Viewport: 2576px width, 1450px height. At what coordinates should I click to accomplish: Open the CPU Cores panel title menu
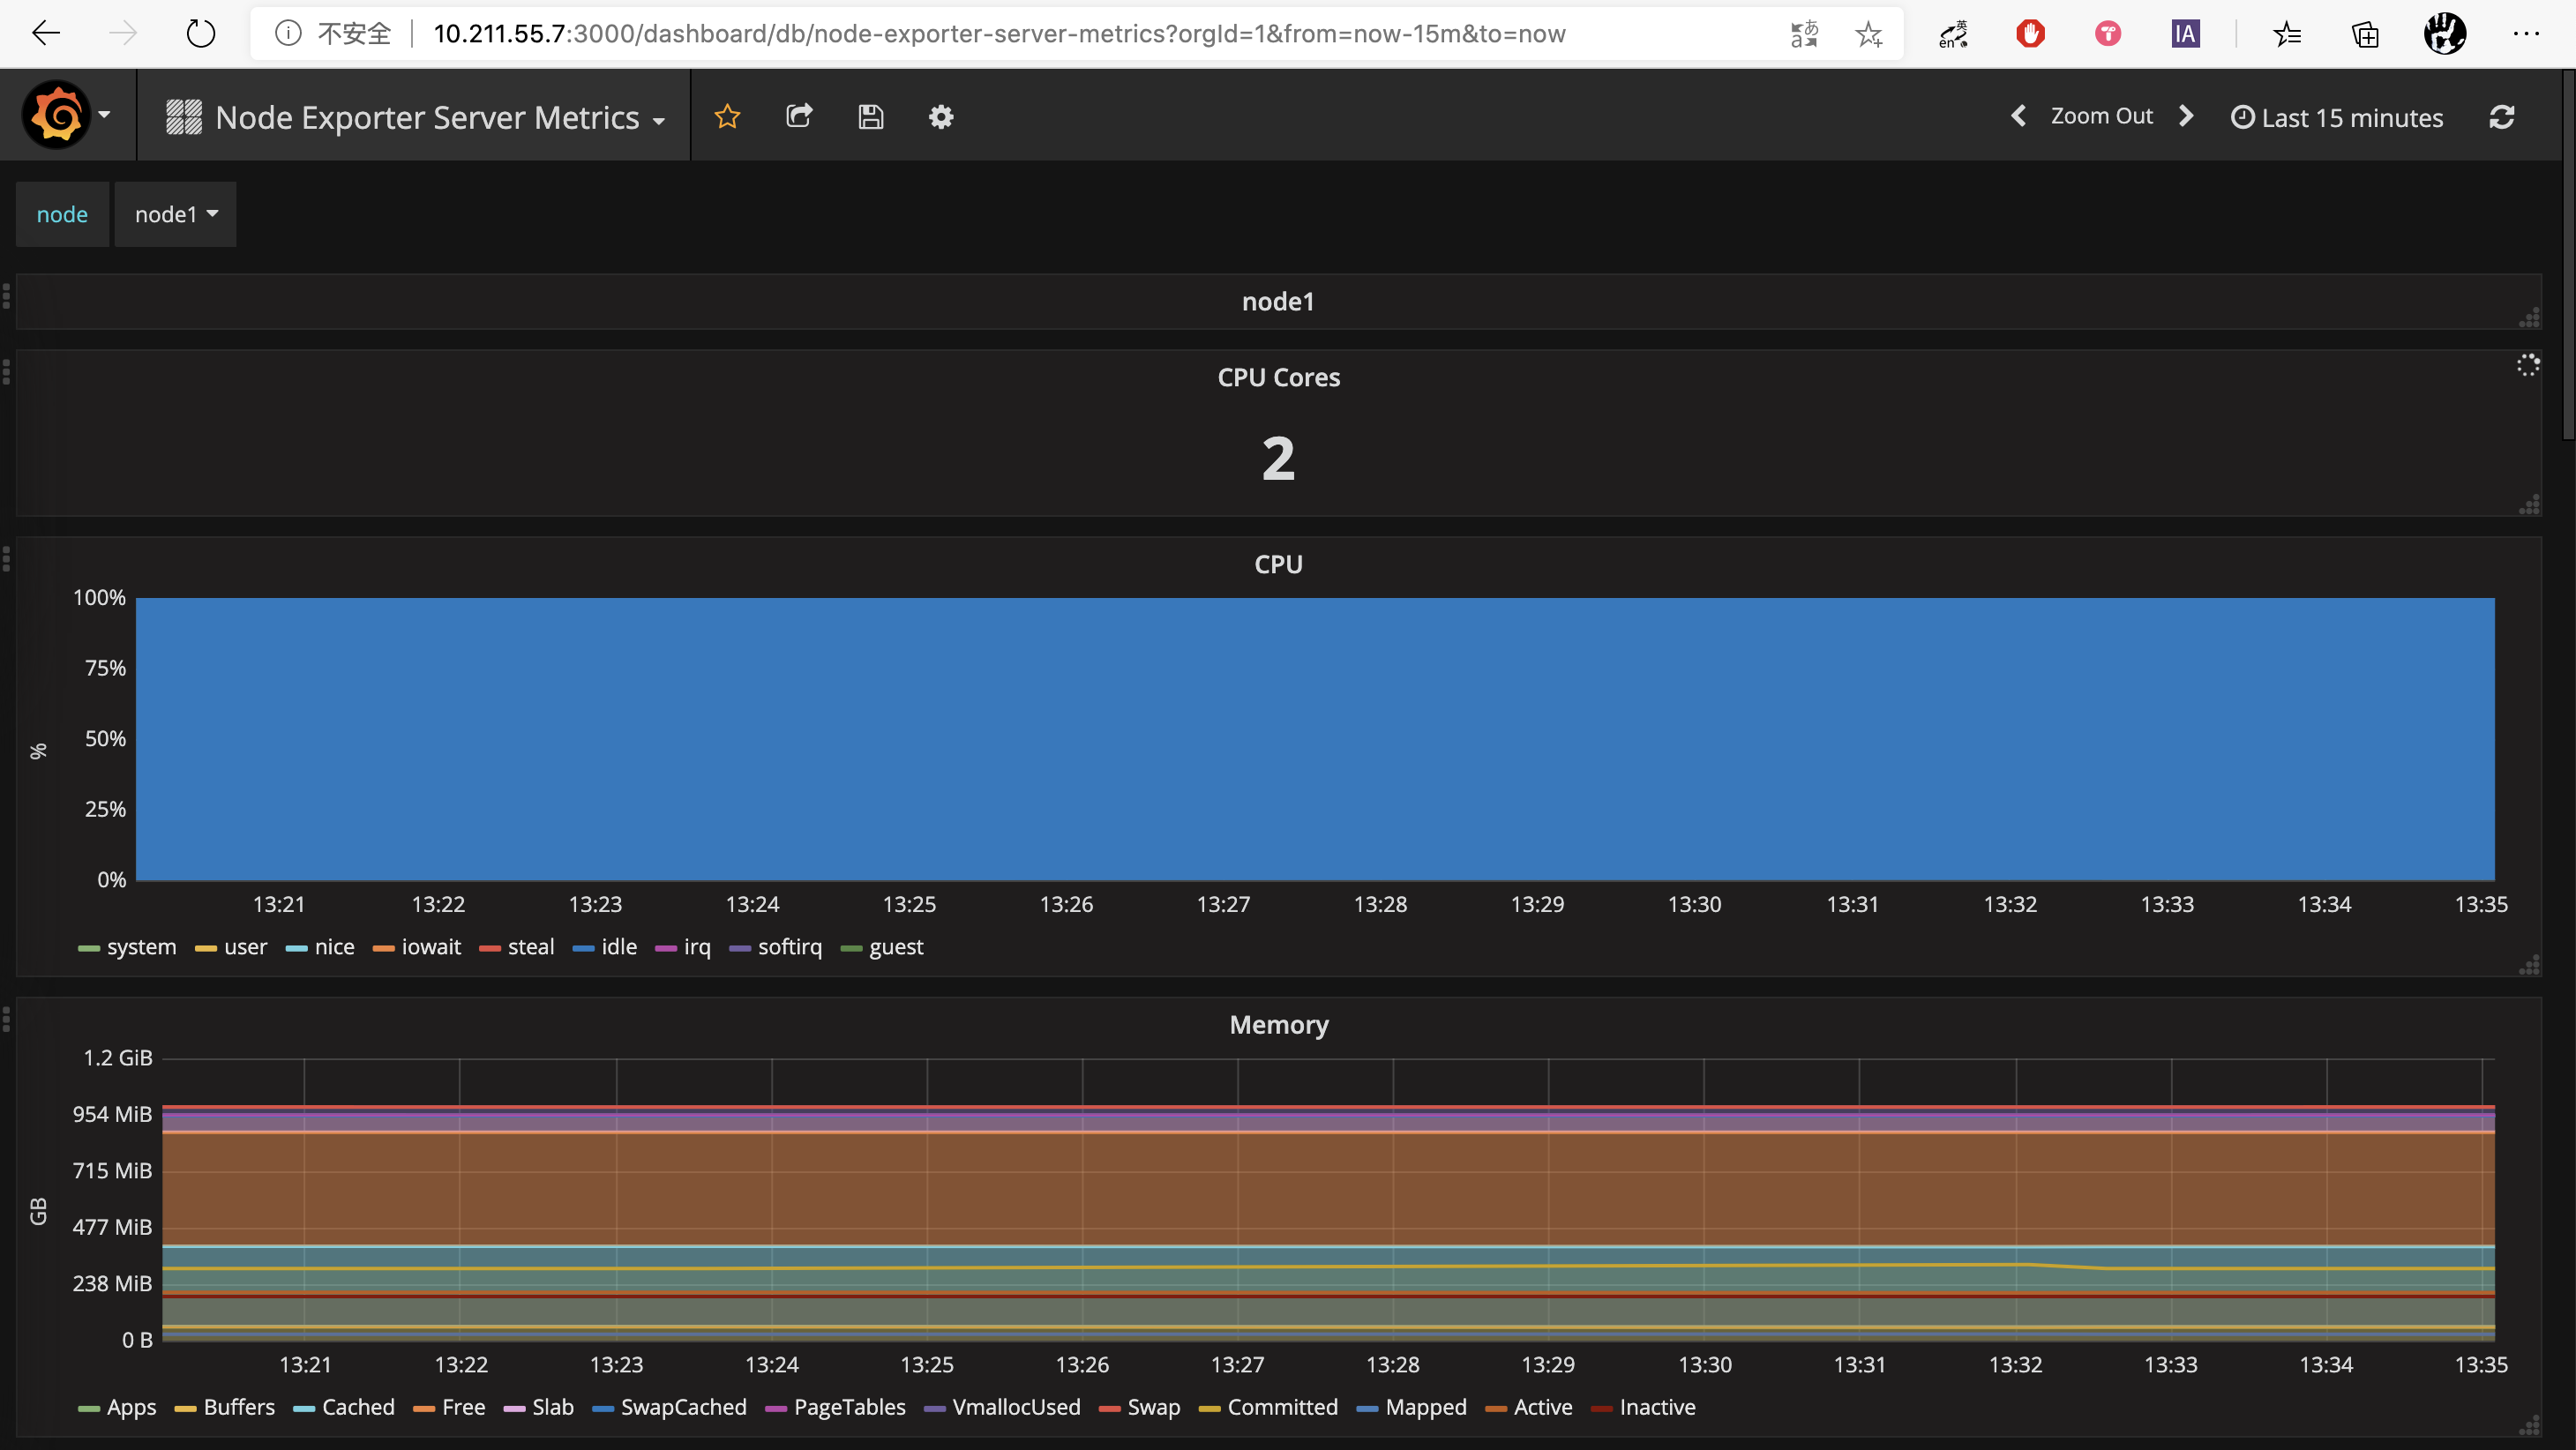[1278, 377]
